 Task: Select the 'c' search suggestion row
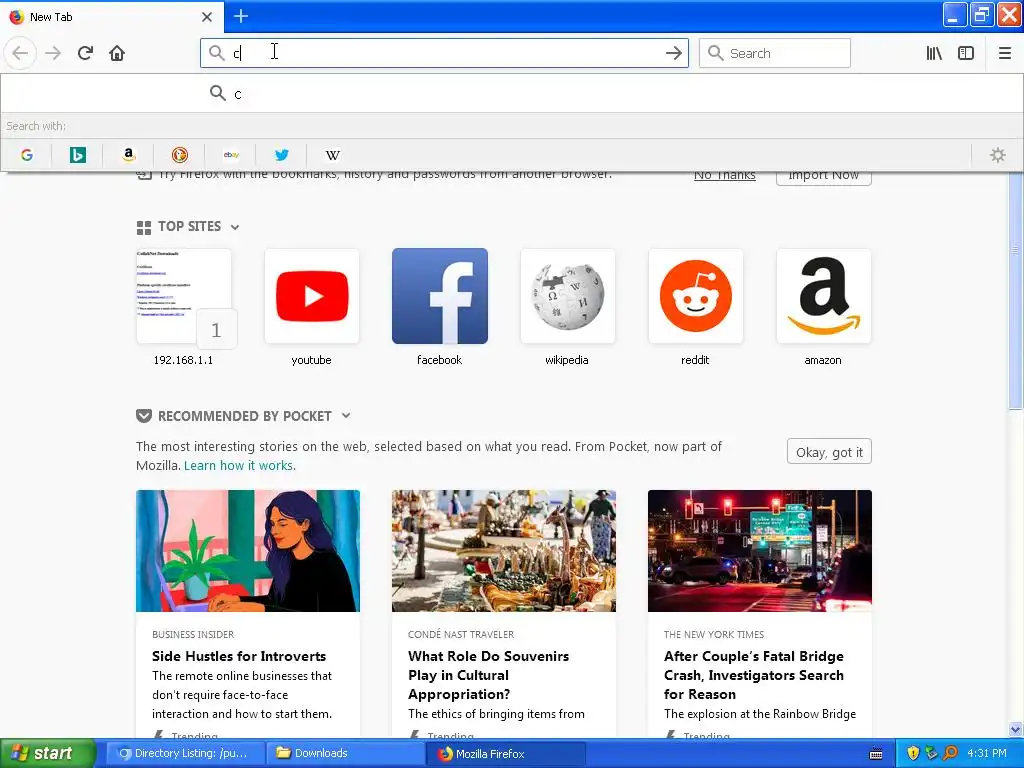tap(511, 93)
